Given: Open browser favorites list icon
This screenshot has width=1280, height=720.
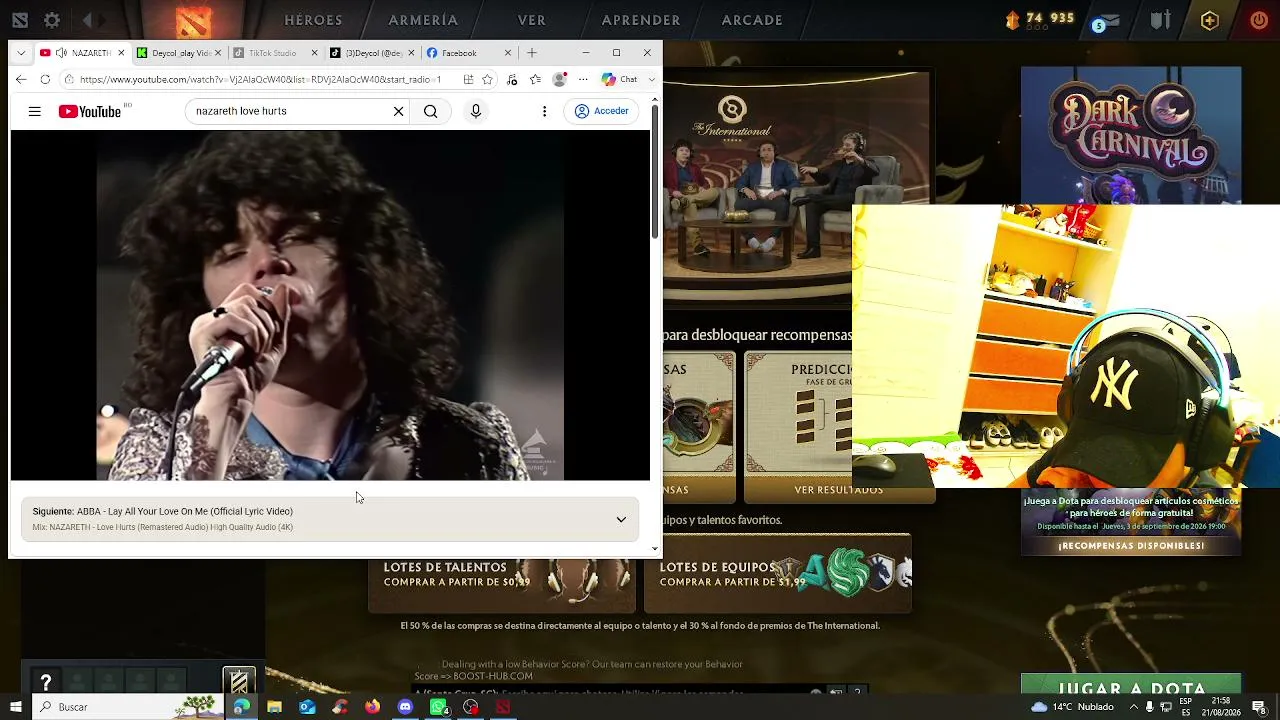Looking at the screenshot, I should click(536, 79).
